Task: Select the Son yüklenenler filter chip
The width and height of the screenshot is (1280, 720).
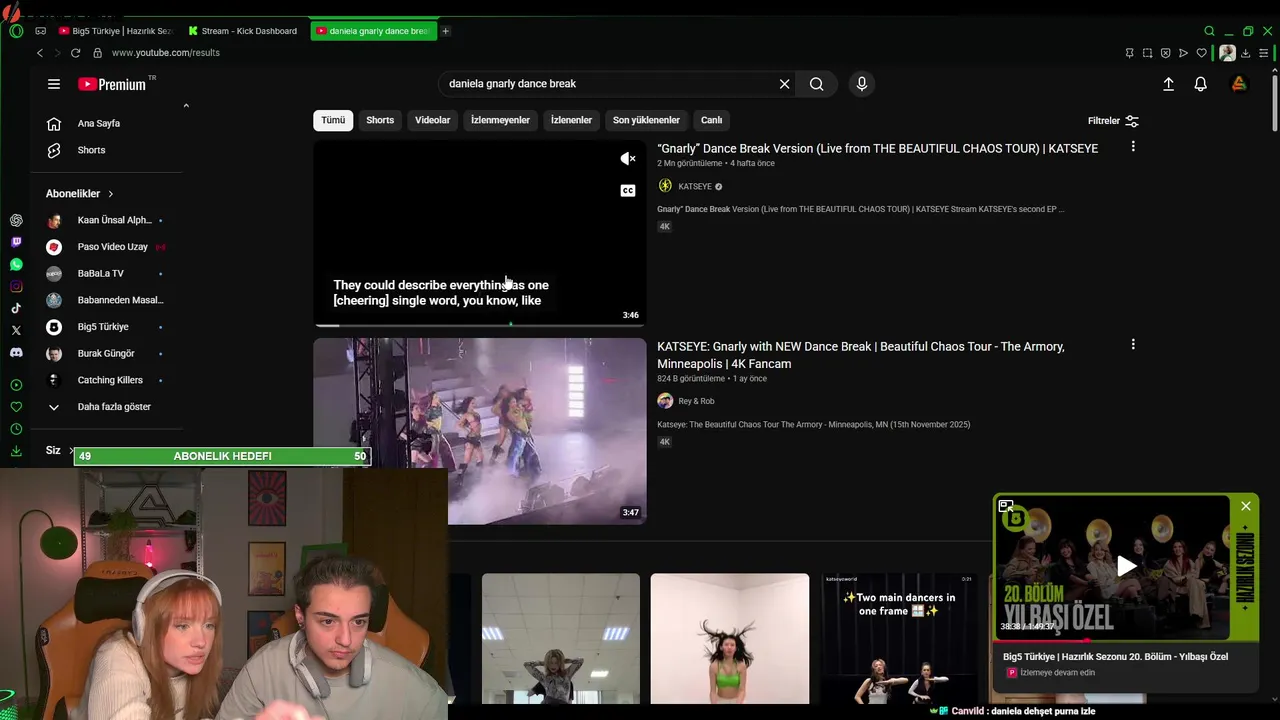Action: pyautogui.click(x=646, y=120)
